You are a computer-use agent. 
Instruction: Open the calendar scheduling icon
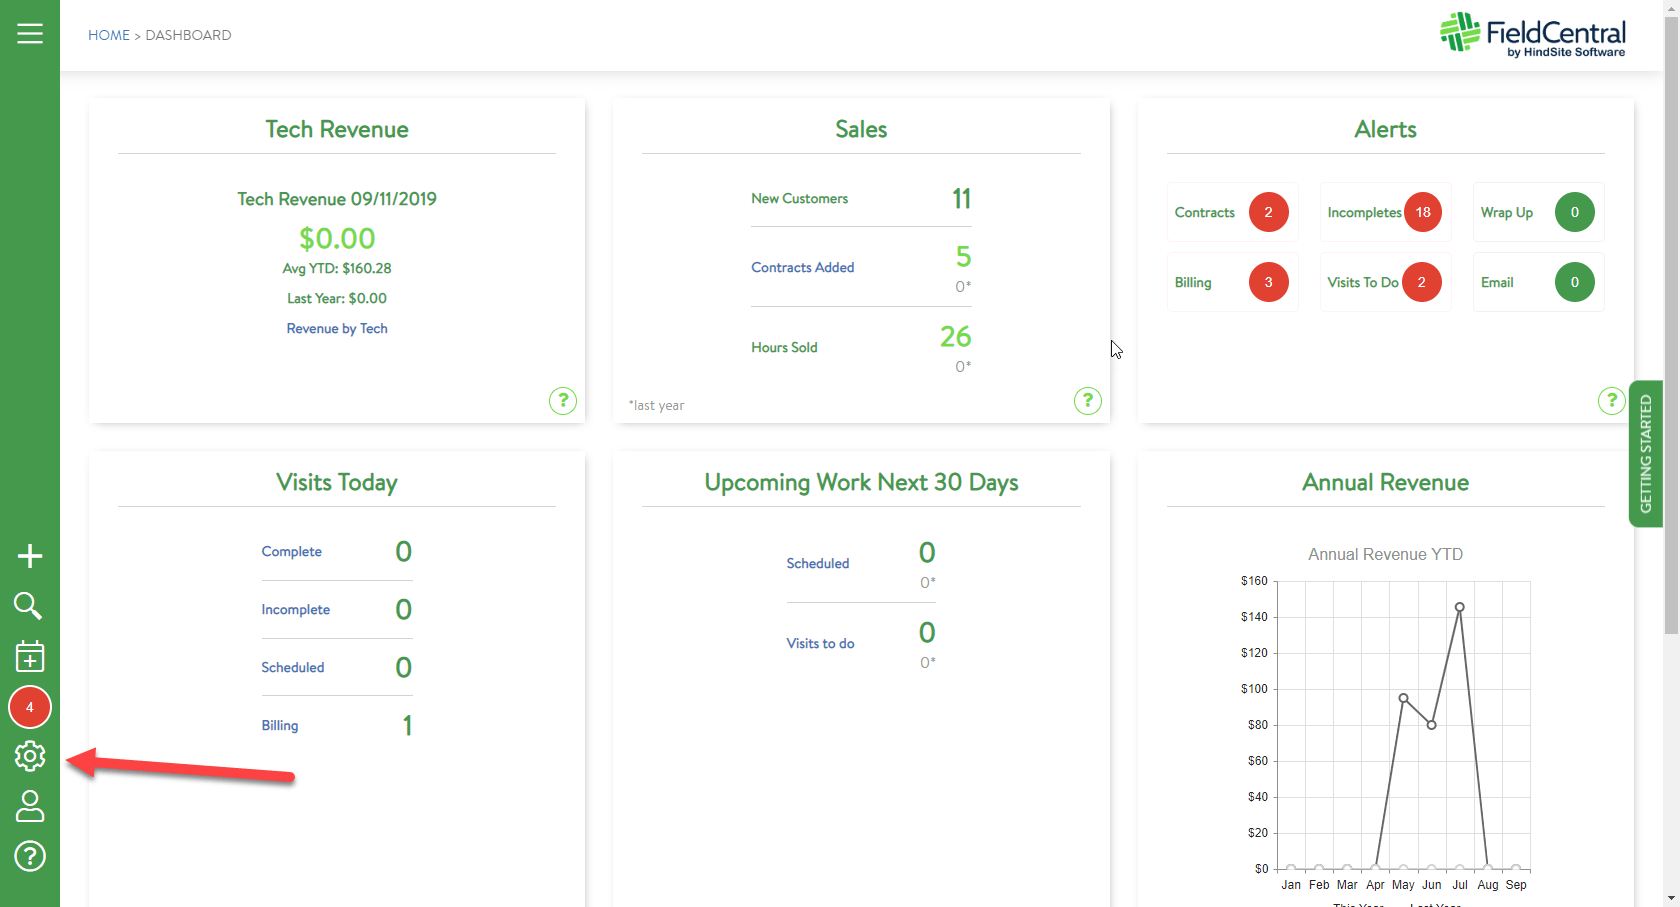[30, 657]
